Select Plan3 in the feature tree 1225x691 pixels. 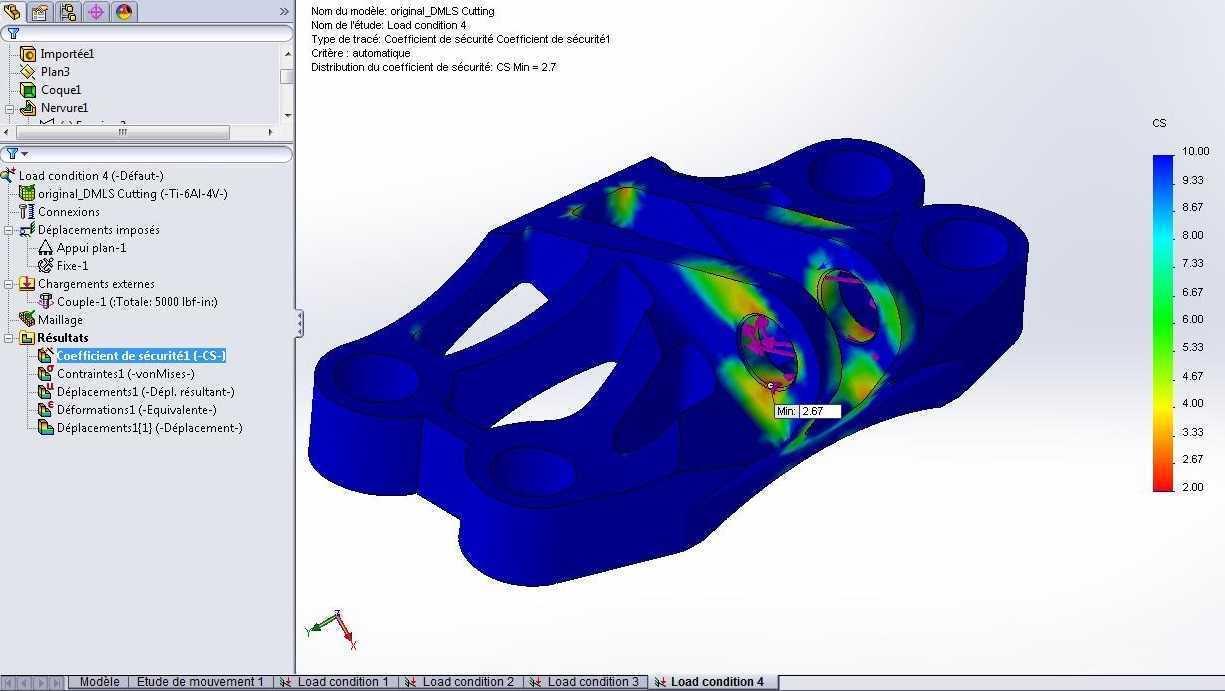55,72
